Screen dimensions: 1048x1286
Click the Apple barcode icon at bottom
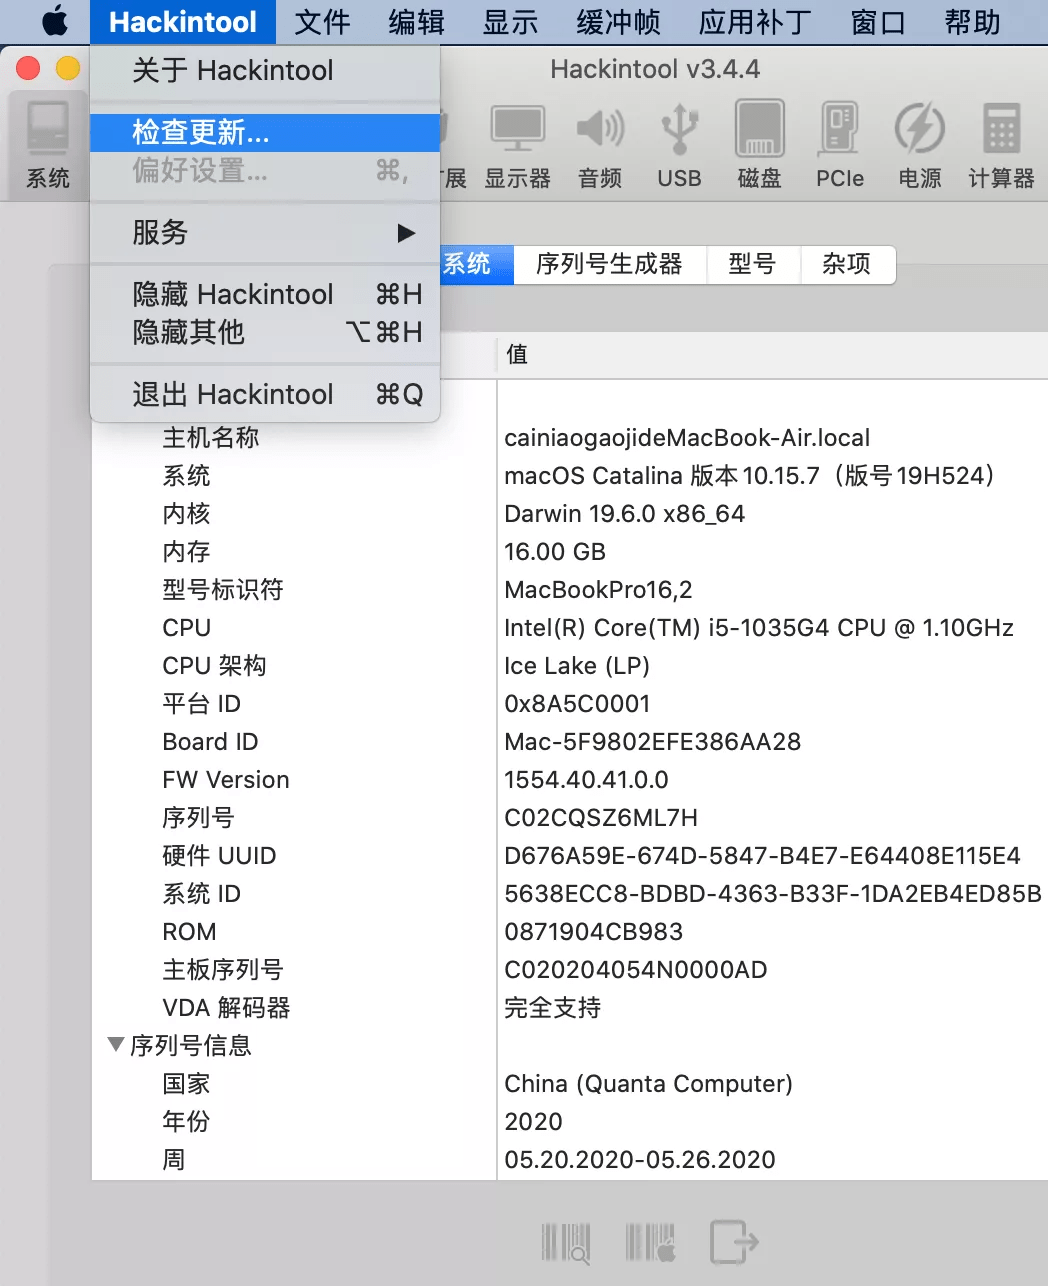coord(651,1242)
